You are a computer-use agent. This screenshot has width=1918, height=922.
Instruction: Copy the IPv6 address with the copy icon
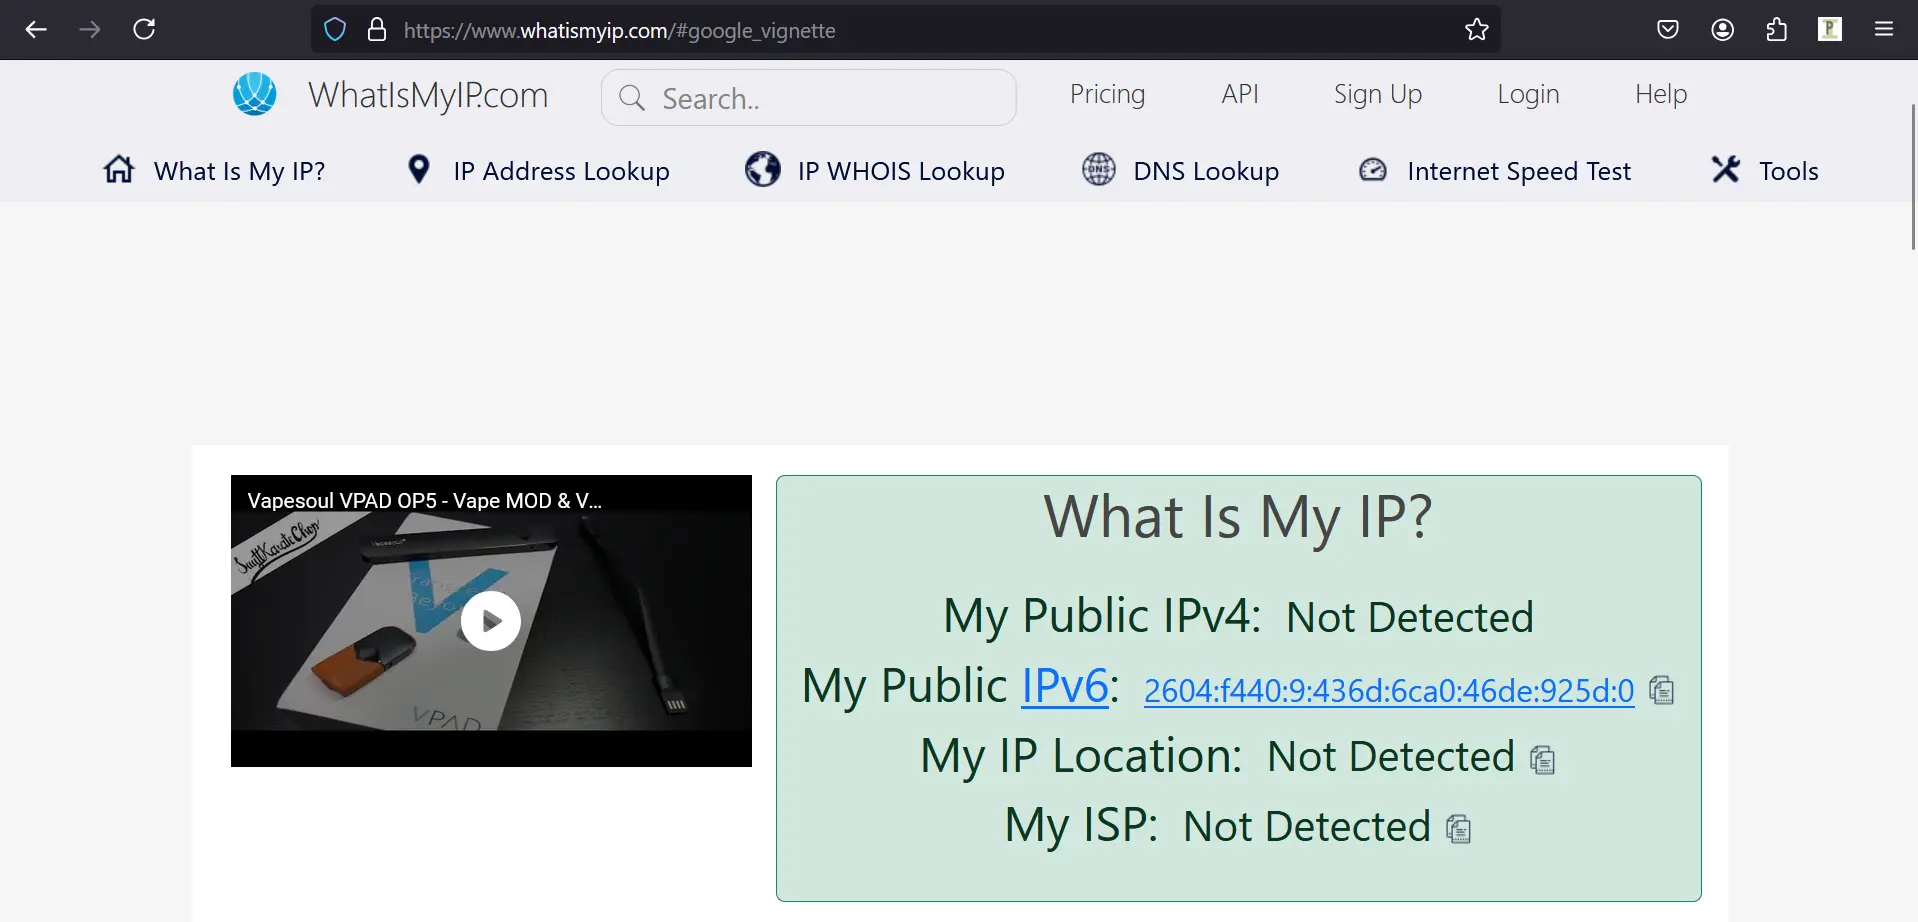coord(1662,691)
